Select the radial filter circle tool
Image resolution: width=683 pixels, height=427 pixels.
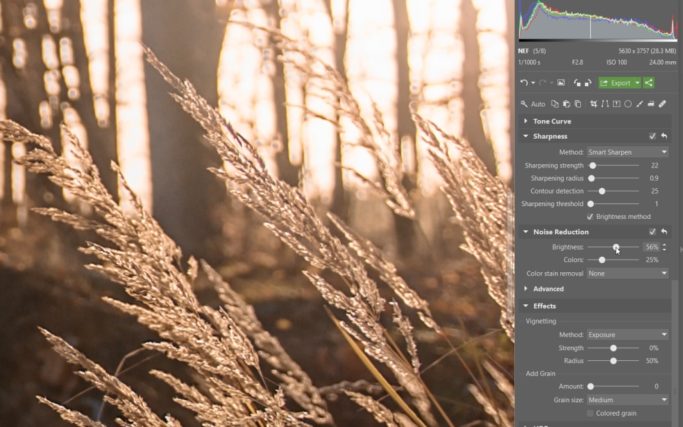(628, 104)
